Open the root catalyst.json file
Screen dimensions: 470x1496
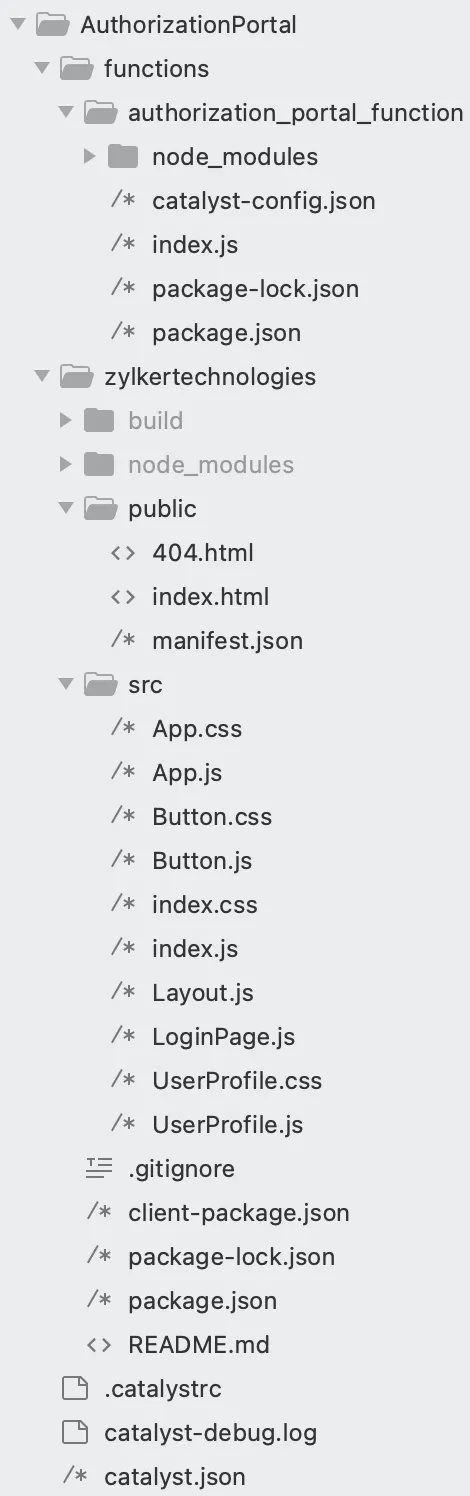175,1477
